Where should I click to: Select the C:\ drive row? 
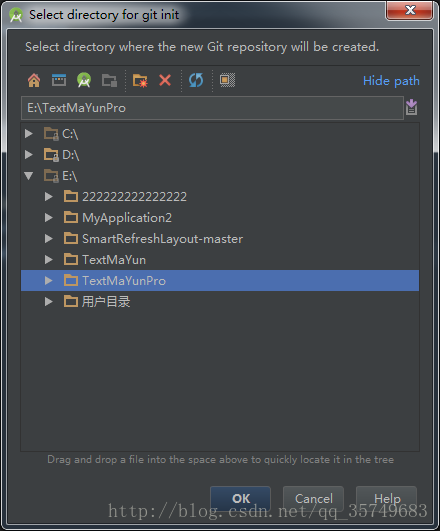[x=220, y=134]
